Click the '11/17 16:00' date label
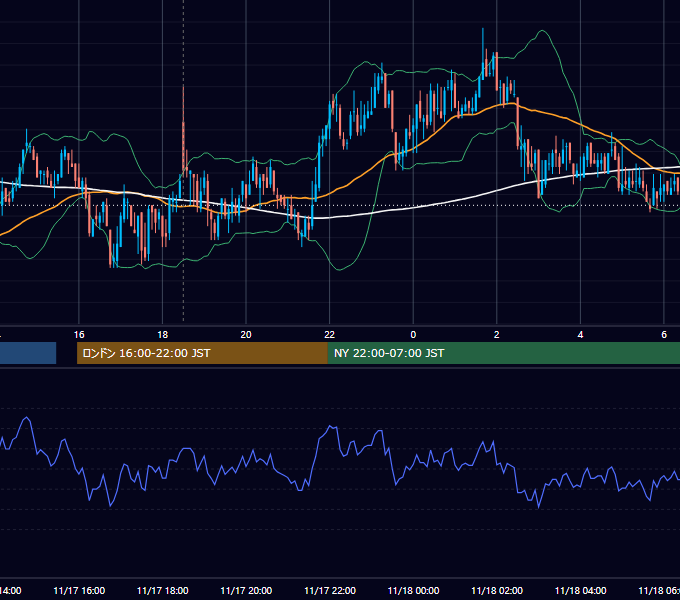The image size is (680, 600). 79,591
